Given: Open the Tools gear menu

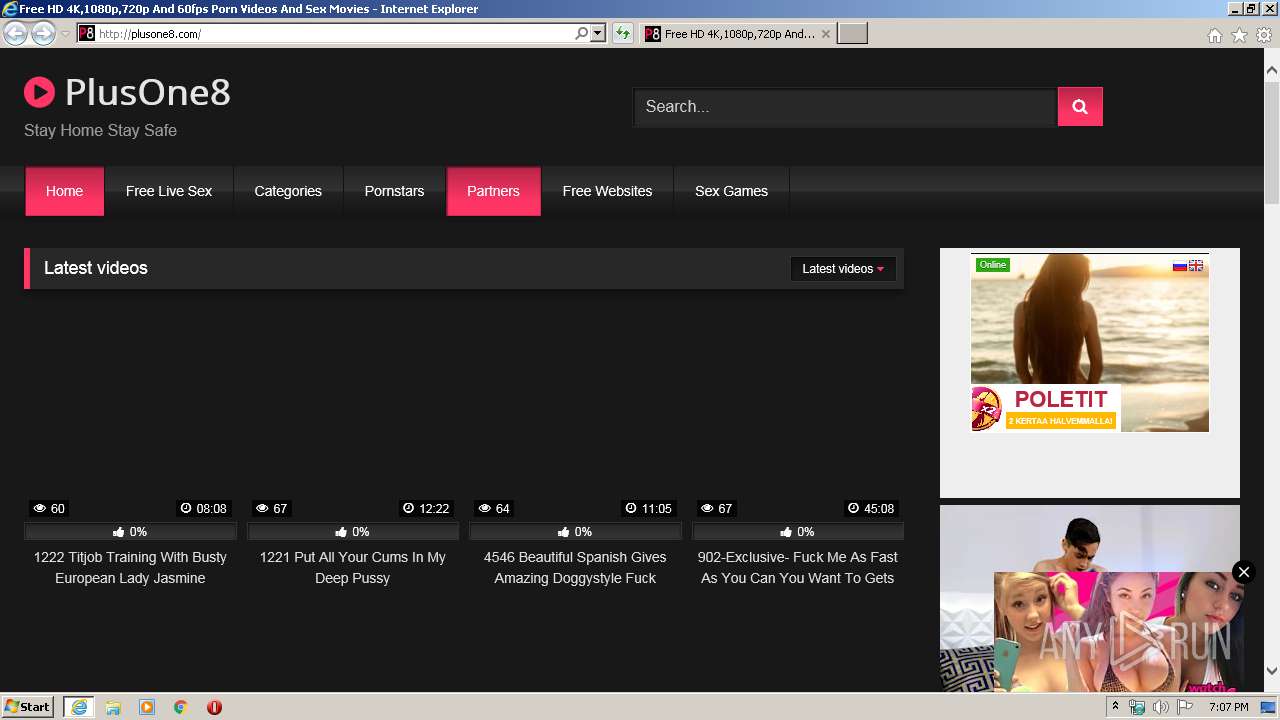Looking at the screenshot, I should 1264,35.
